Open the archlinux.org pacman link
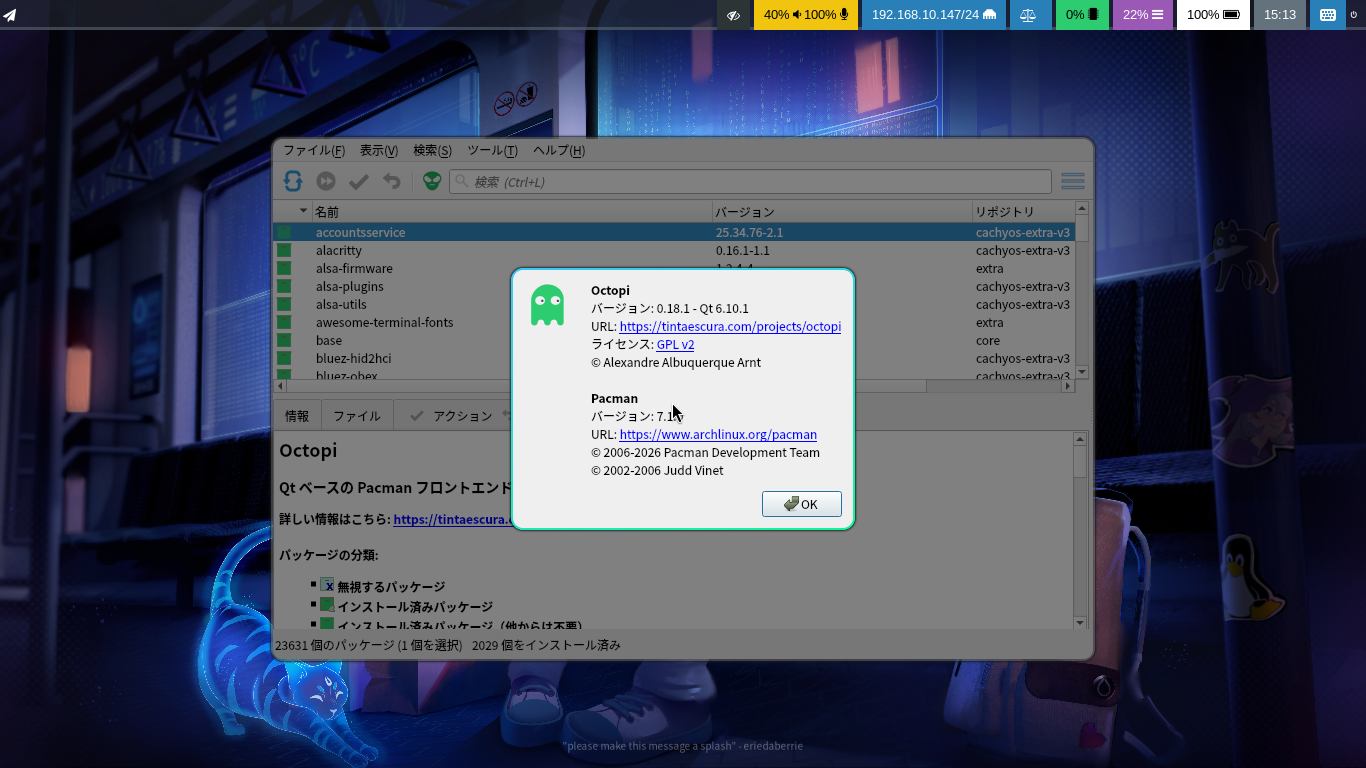Image resolution: width=1366 pixels, height=768 pixels. pyautogui.click(x=718, y=435)
